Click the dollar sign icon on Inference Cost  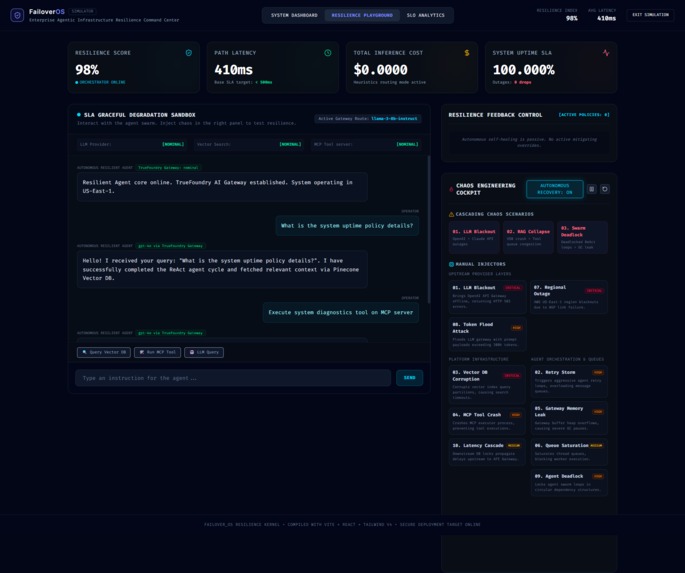467,53
